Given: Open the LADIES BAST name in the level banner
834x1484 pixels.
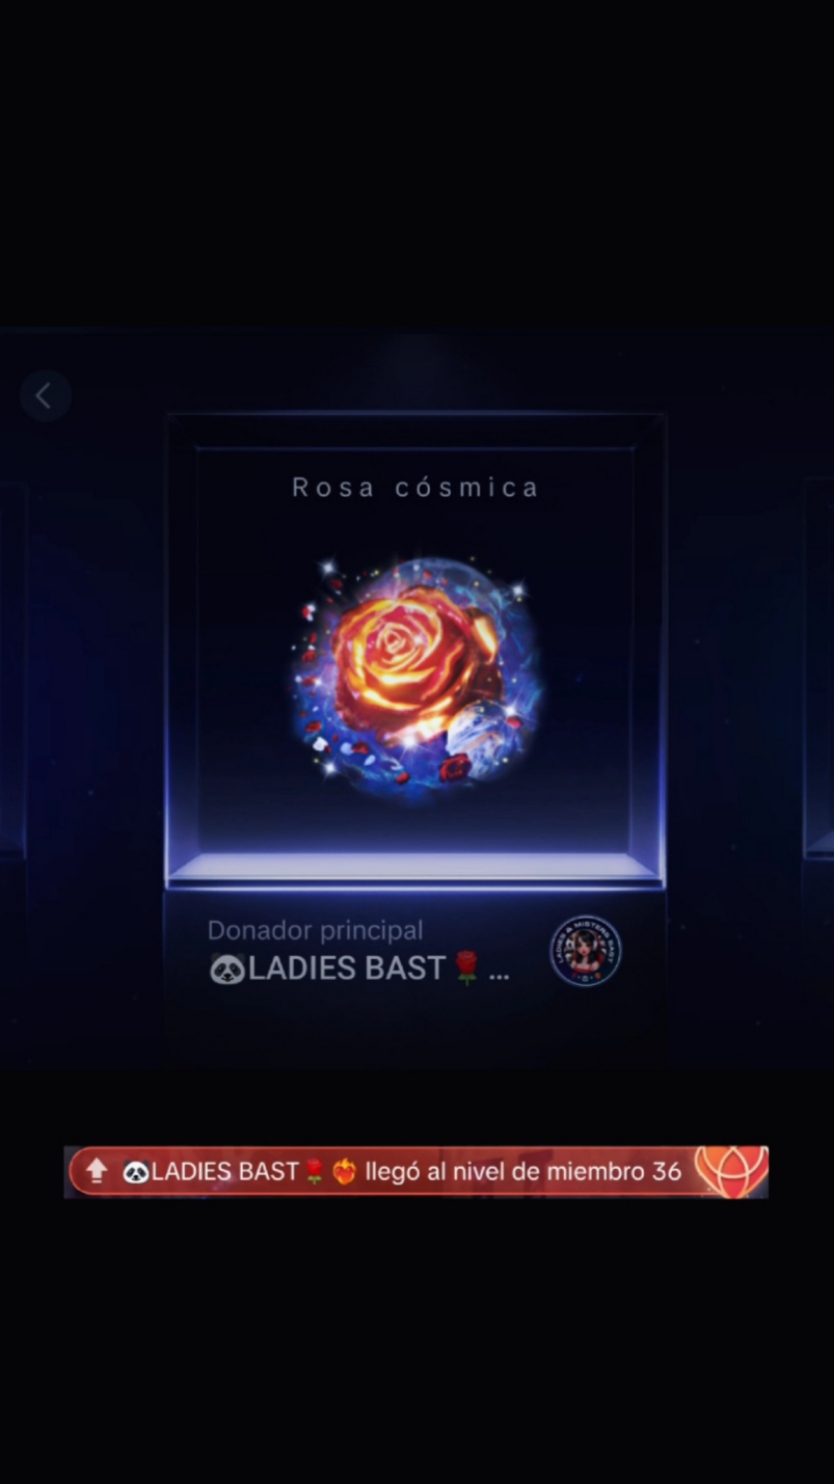Looking at the screenshot, I should tap(225, 1172).
